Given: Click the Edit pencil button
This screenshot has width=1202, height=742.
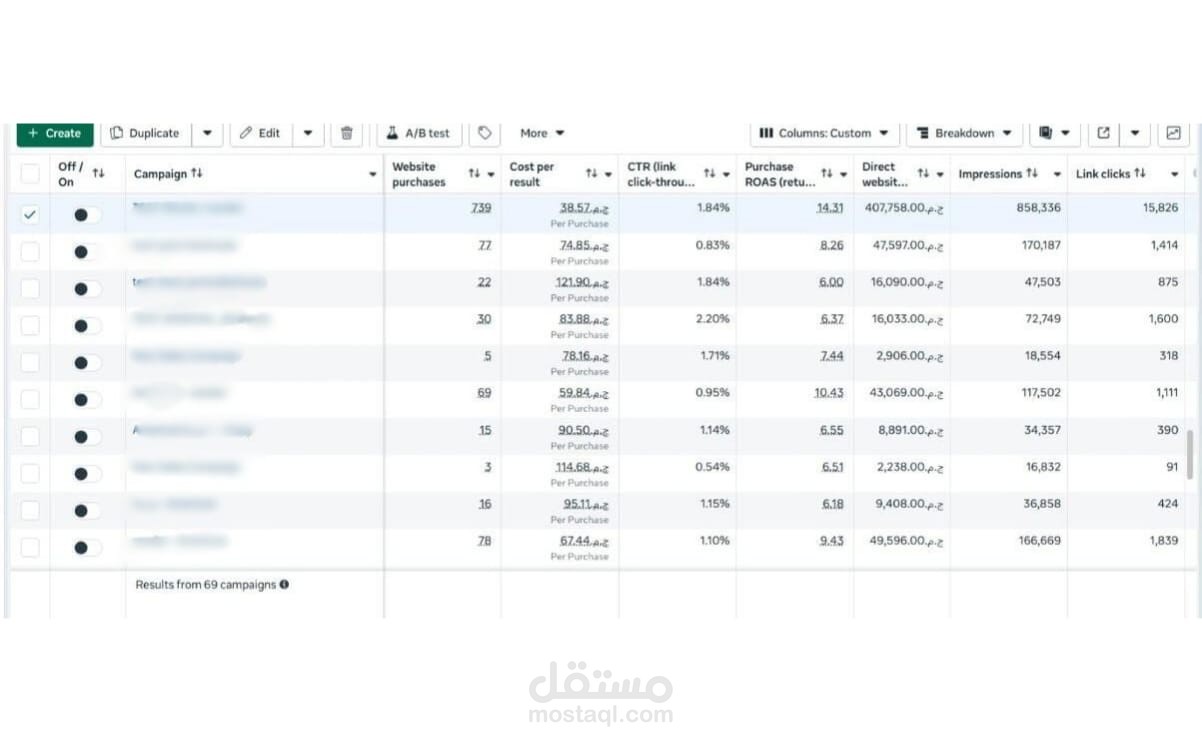Looking at the screenshot, I should point(261,133).
